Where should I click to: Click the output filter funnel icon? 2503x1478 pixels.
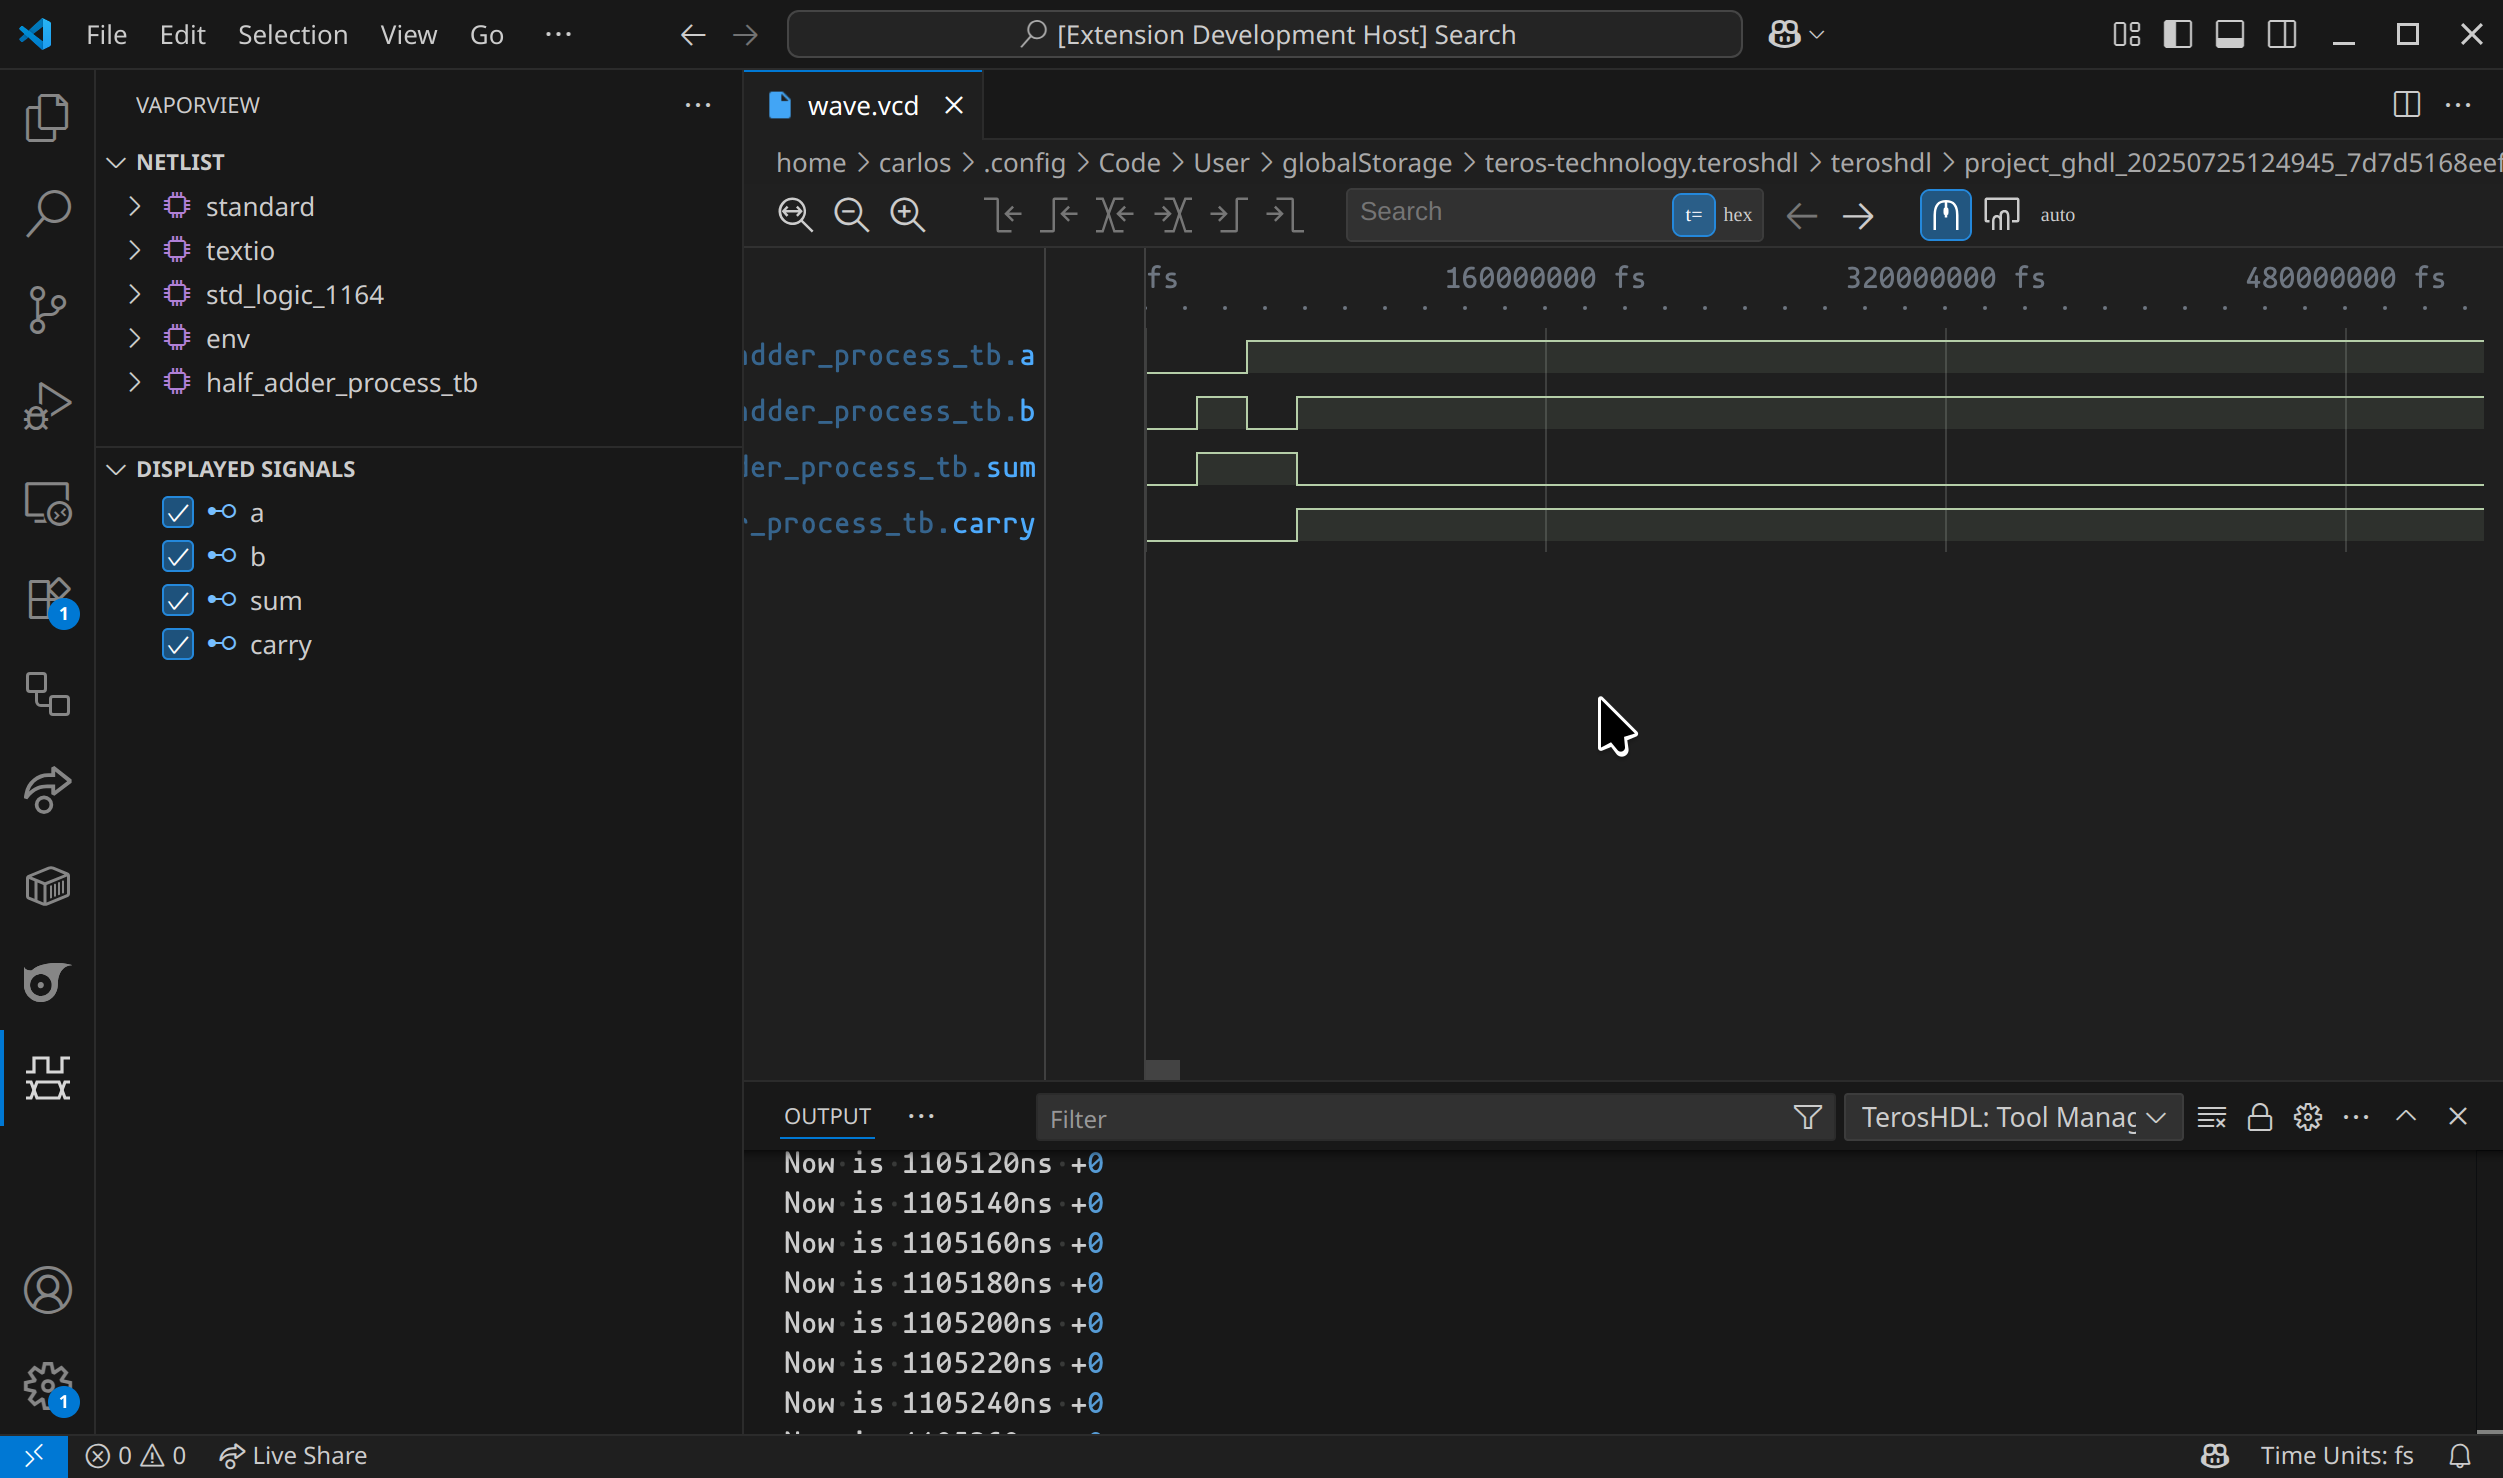(x=1808, y=1117)
